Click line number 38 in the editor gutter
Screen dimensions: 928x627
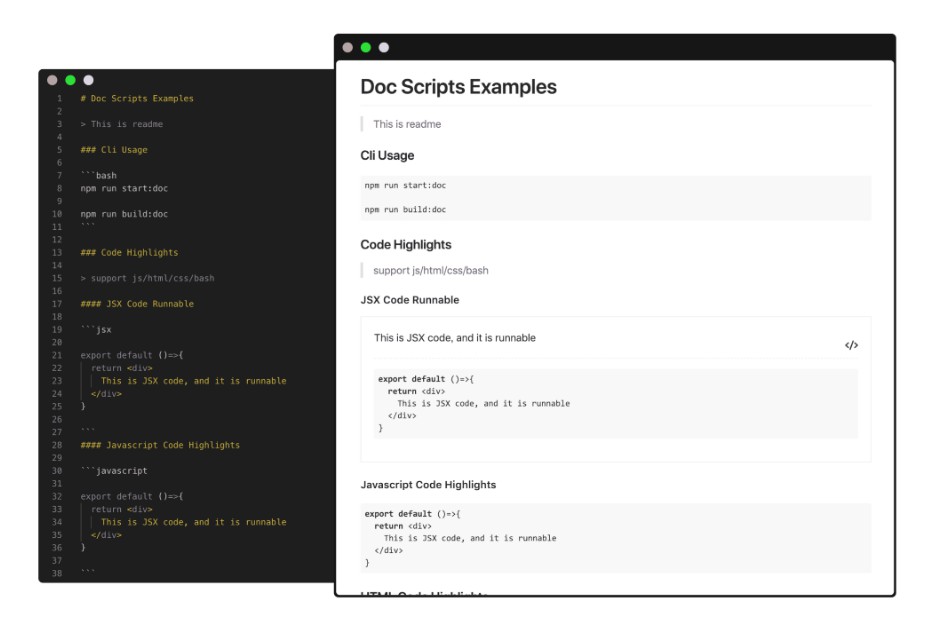coord(57,573)
